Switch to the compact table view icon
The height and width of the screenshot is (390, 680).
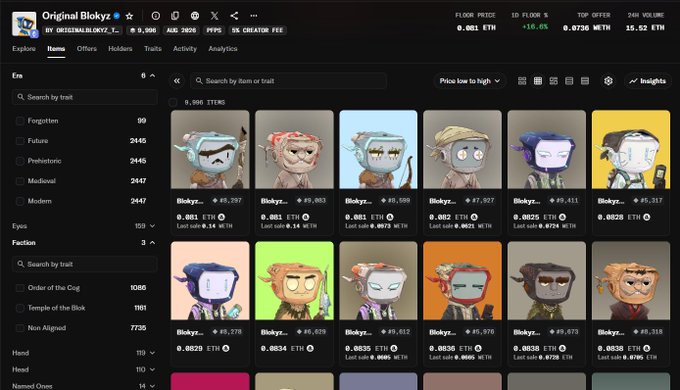585,81
